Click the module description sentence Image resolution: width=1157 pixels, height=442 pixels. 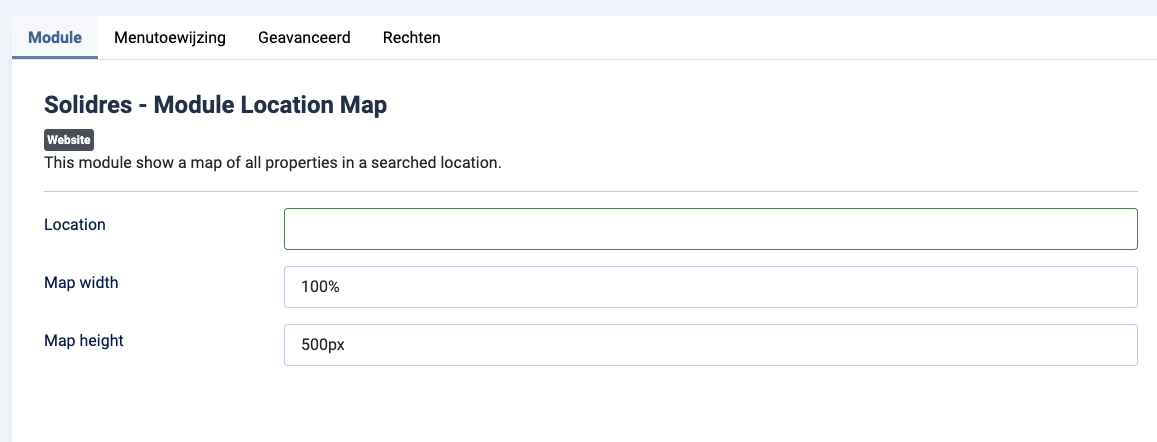point(272,162)
